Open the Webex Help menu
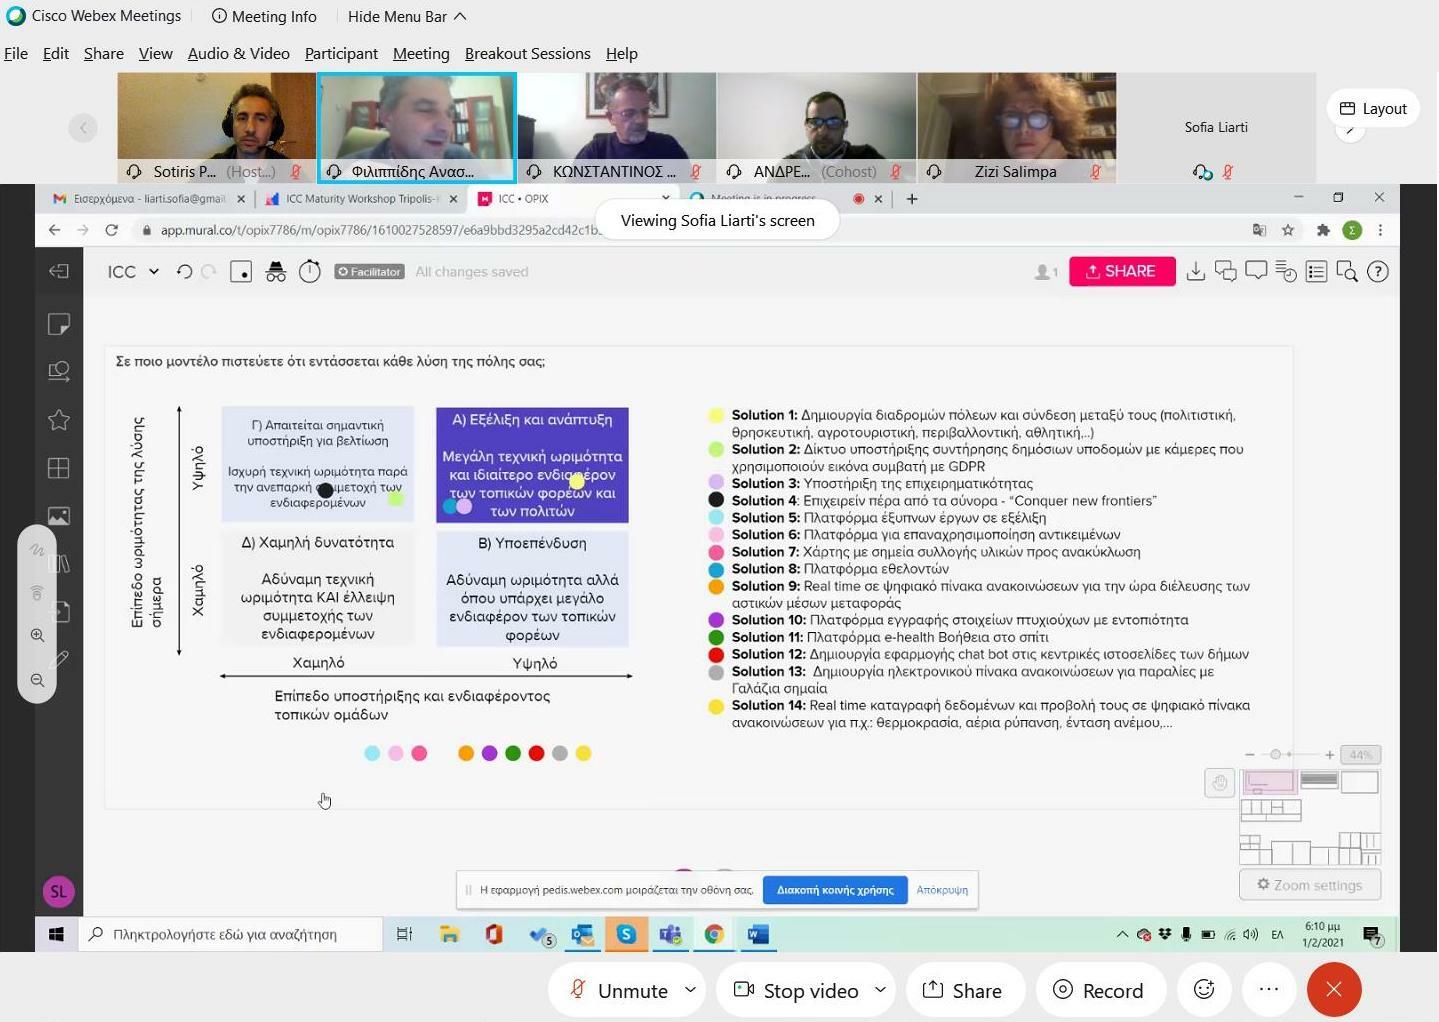Screen dimensions: 1439x1022 coord(622,53)
